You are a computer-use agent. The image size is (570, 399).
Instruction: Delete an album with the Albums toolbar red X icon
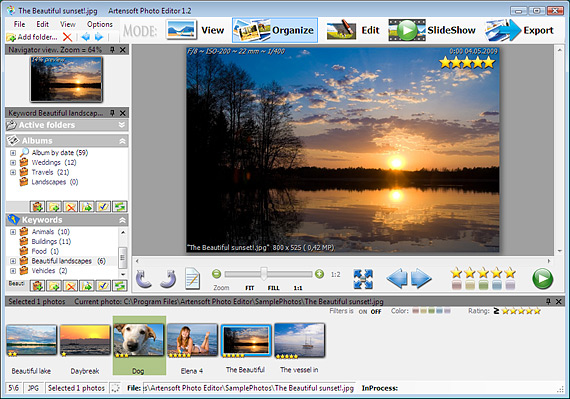click(71, 207)
